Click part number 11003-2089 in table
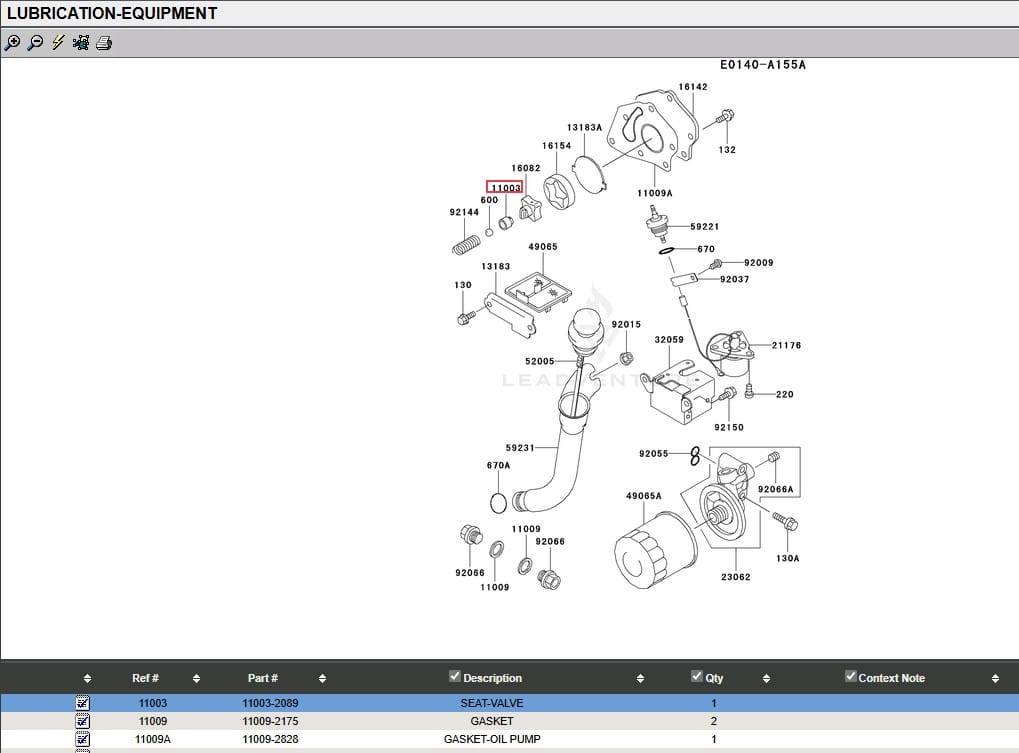This screenshot has width=1019, height=753. point(270,703)
